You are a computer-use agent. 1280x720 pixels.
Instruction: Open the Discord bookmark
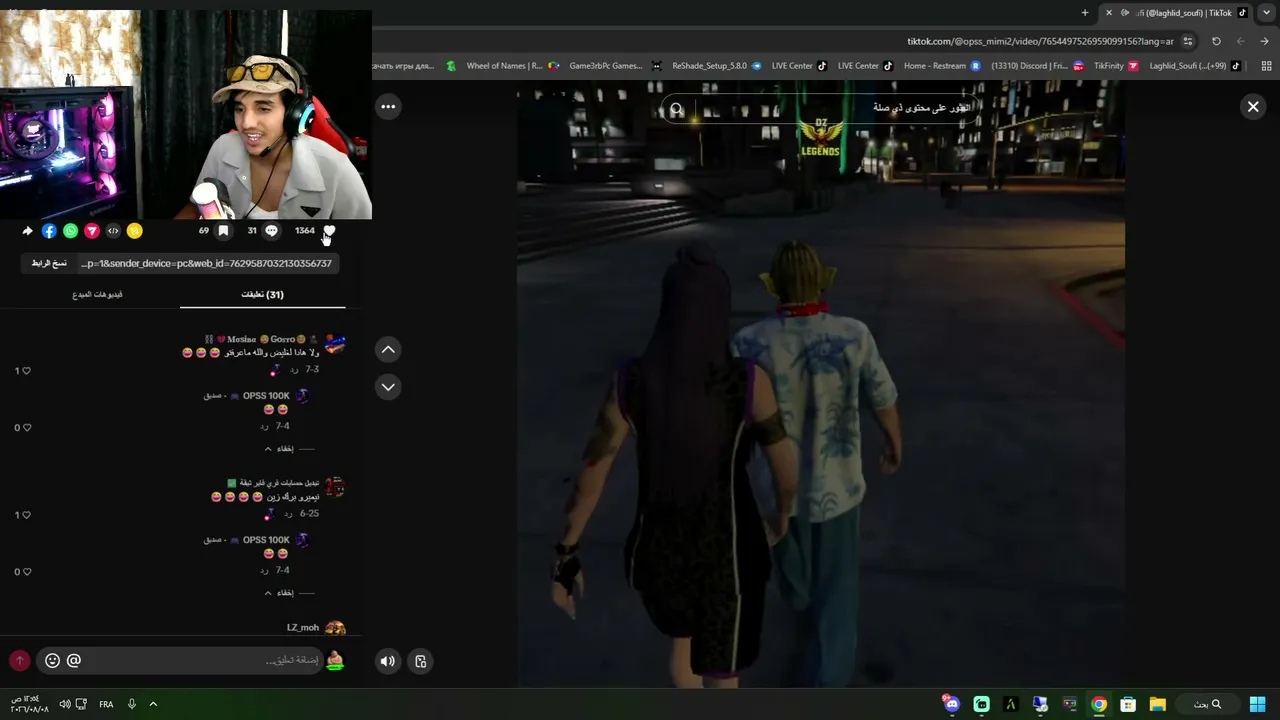[1036, 66]
